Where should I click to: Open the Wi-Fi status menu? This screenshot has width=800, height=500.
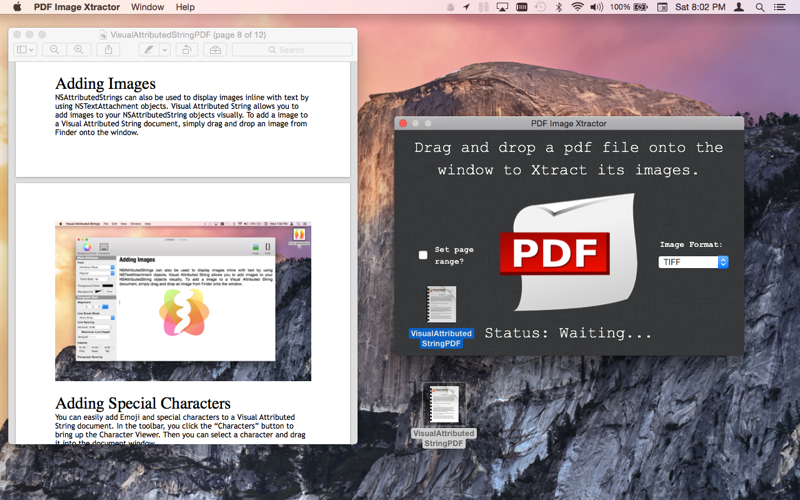(577, 7)
